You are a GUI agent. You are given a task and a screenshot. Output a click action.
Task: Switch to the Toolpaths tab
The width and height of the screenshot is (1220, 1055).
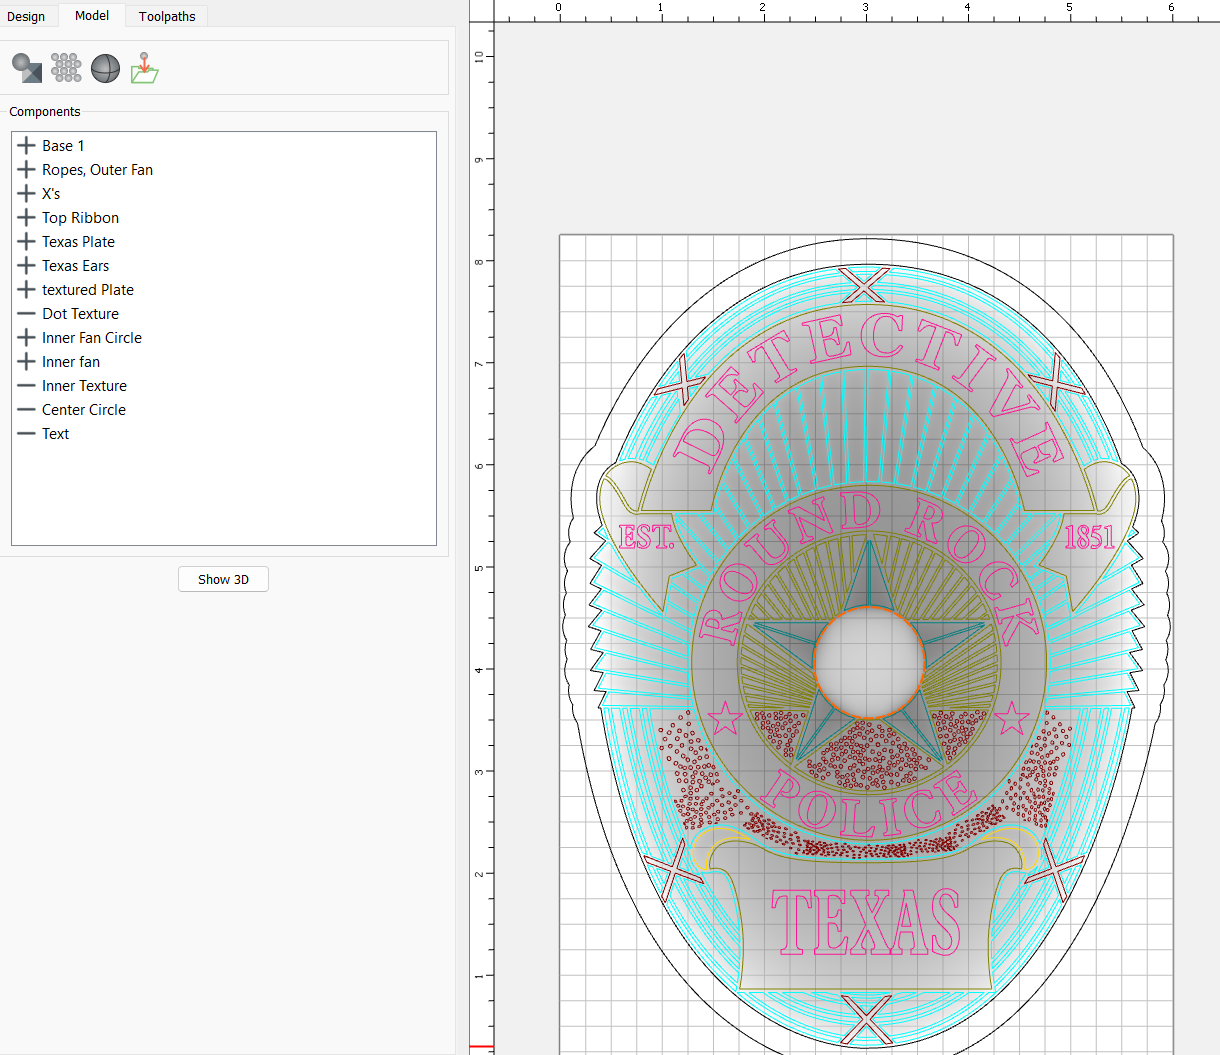pos(167,16)
